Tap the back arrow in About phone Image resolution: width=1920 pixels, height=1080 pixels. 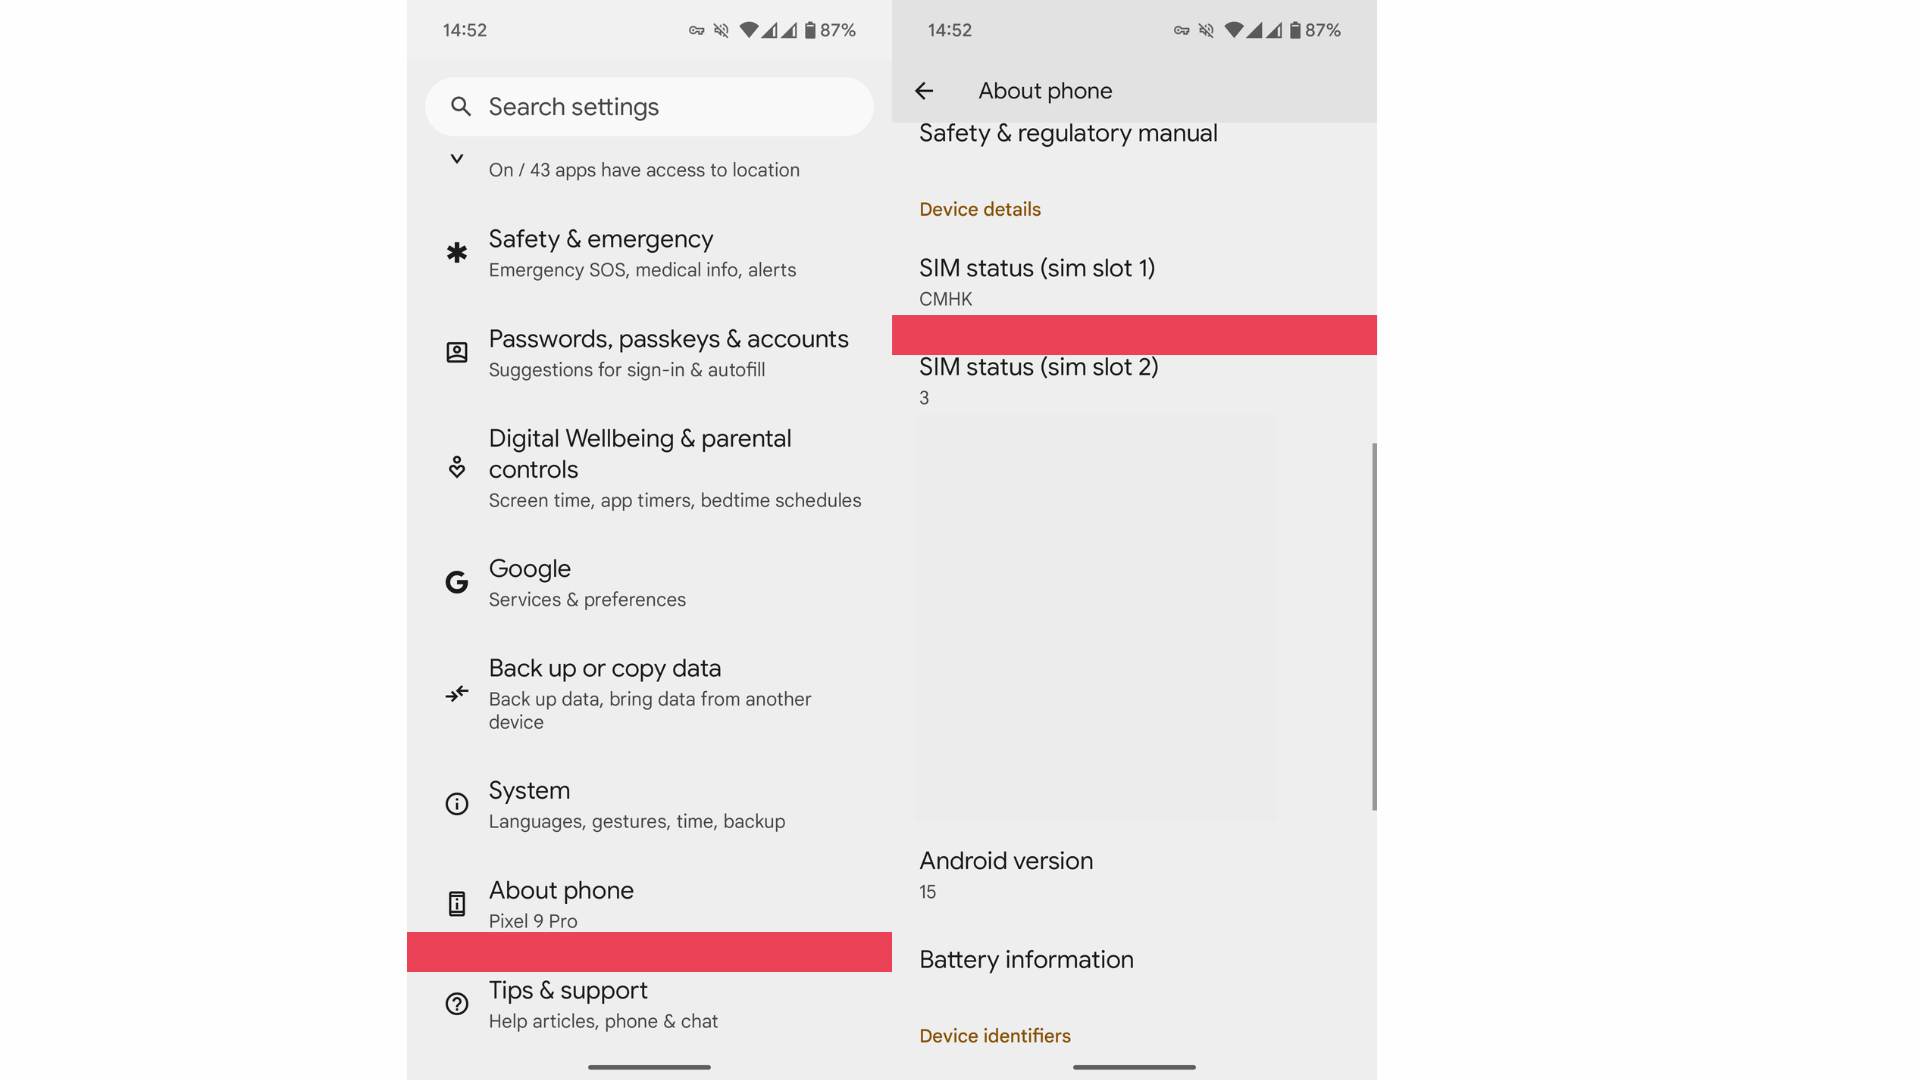[x=924, y=91]
